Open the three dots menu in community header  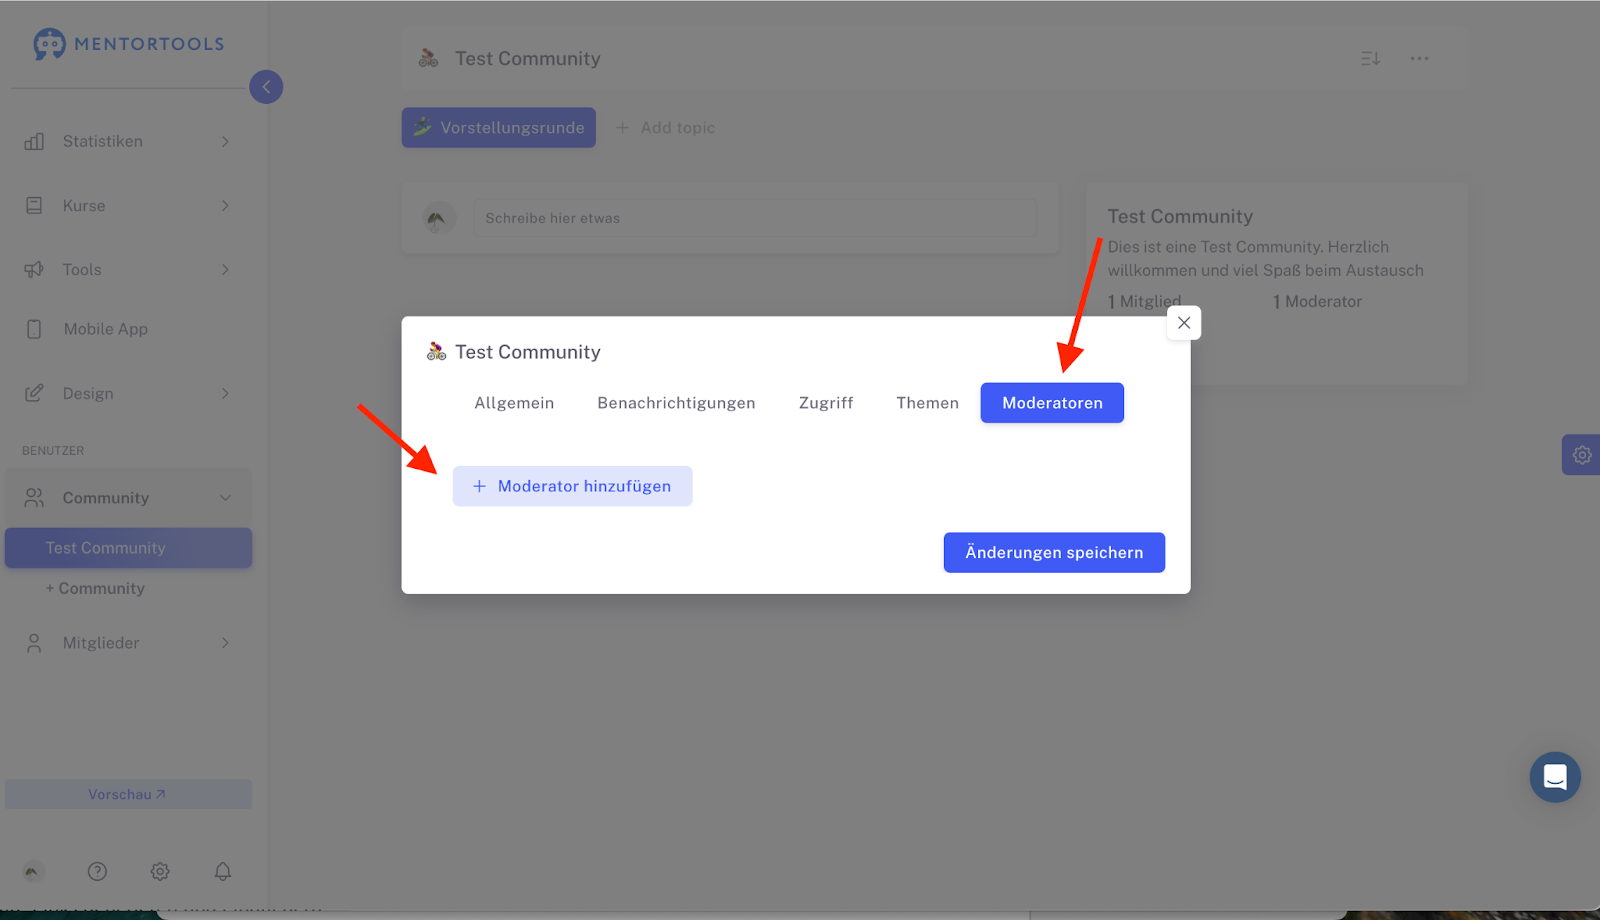[x=1419, y=59]
